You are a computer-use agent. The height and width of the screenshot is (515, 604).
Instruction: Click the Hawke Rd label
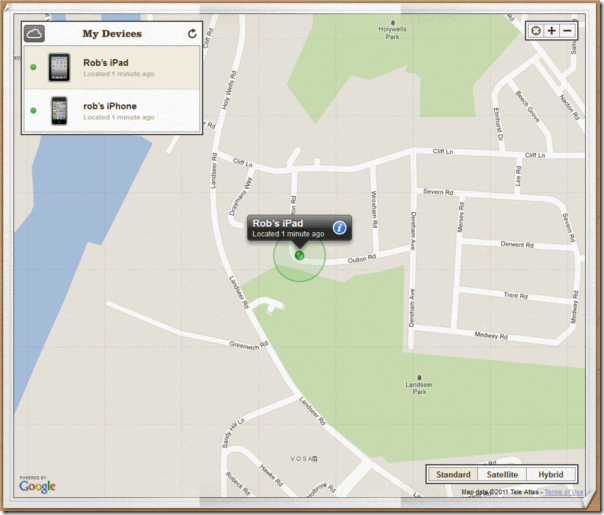271,476
